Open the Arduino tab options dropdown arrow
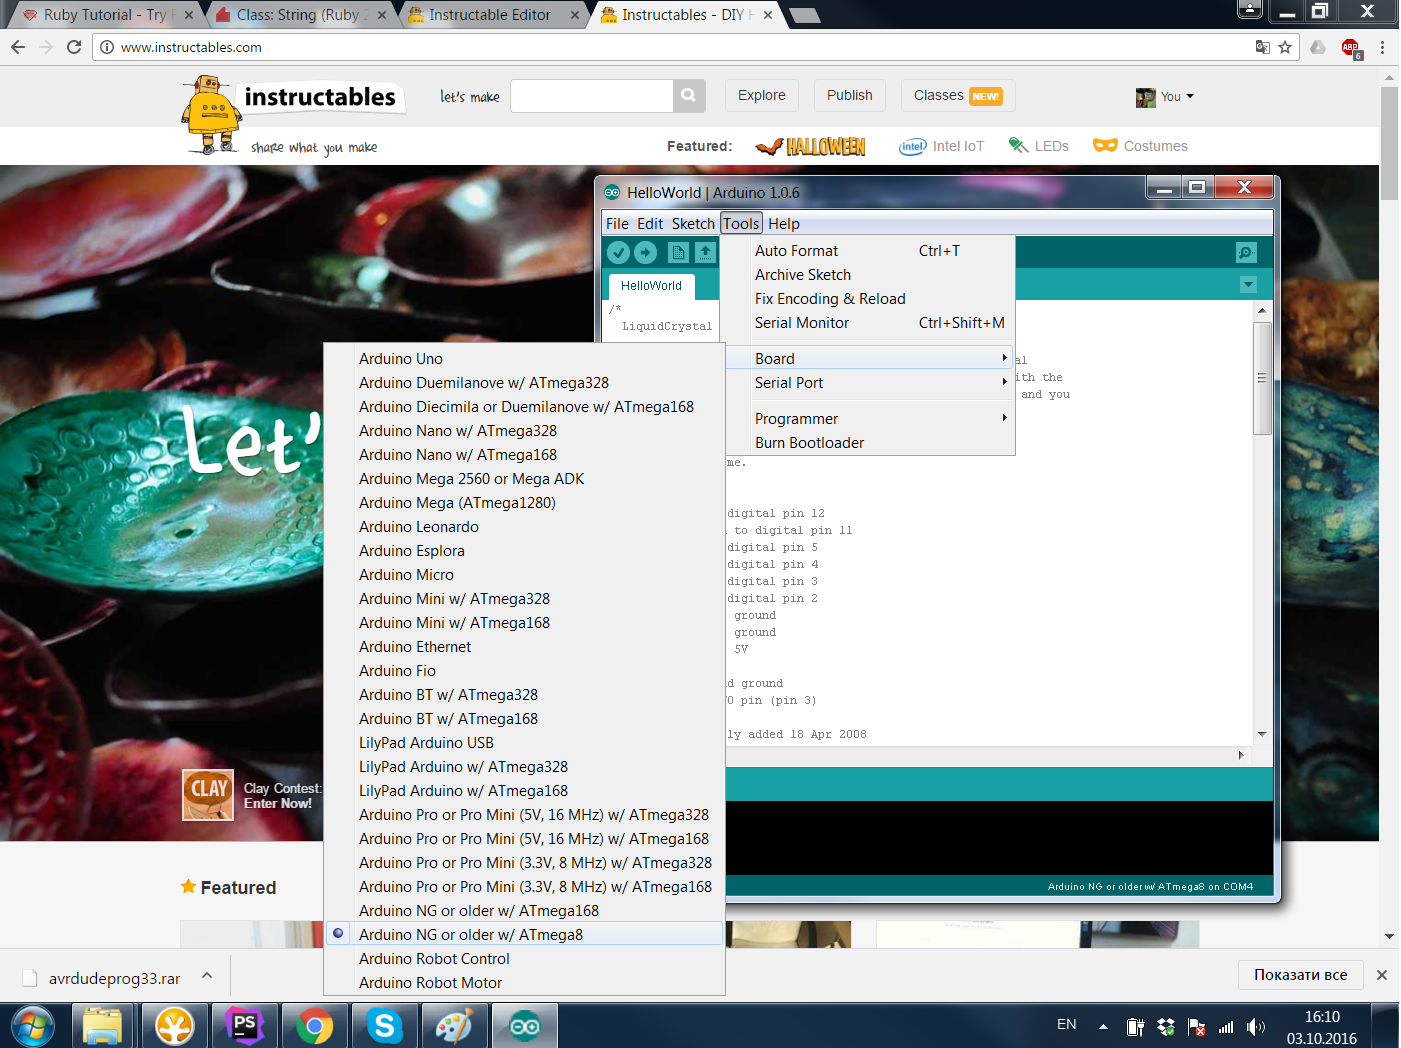The width and height of the screenshot is (1401, 1048). click(1248, 285)
